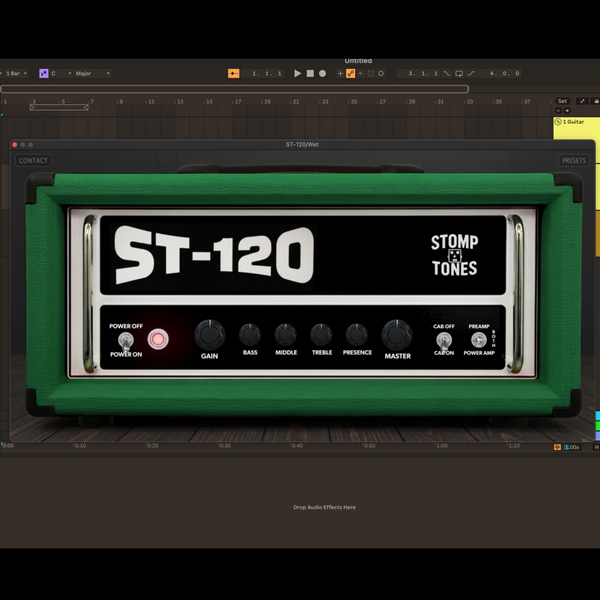Open the PRESETS menu
600x600 pixels.
click(574, 161)
